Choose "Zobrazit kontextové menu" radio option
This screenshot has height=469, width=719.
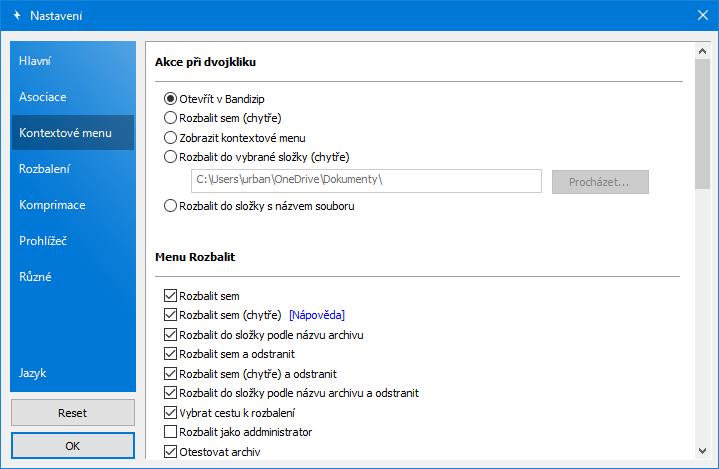(170, 137)
